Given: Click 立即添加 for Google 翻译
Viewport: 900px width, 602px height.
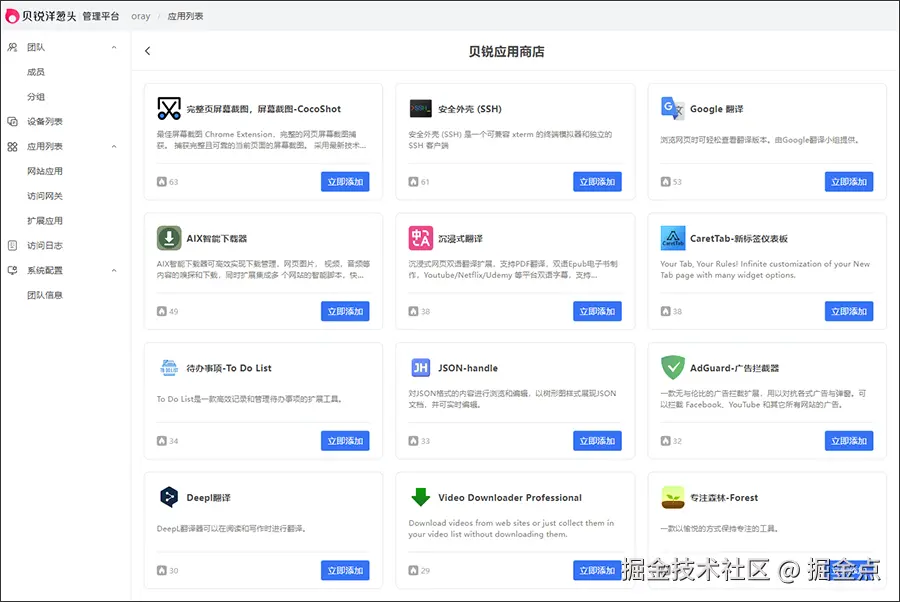Looking at the screenshot, I should tap(849, 181).
